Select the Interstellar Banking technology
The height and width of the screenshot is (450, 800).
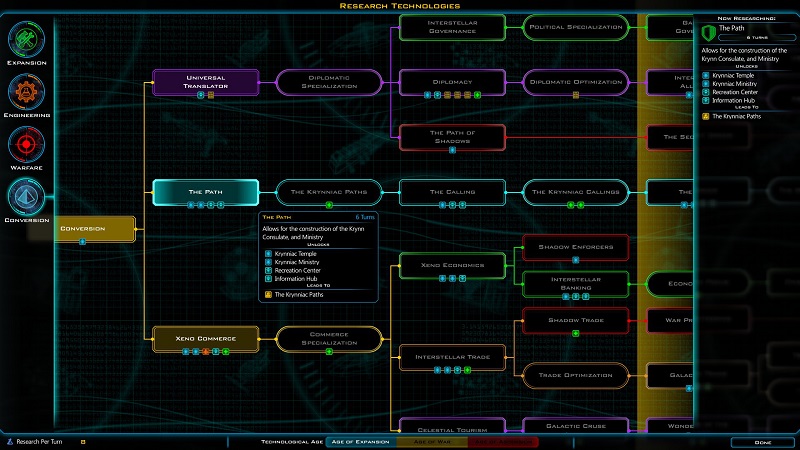[x=576, y=284]
